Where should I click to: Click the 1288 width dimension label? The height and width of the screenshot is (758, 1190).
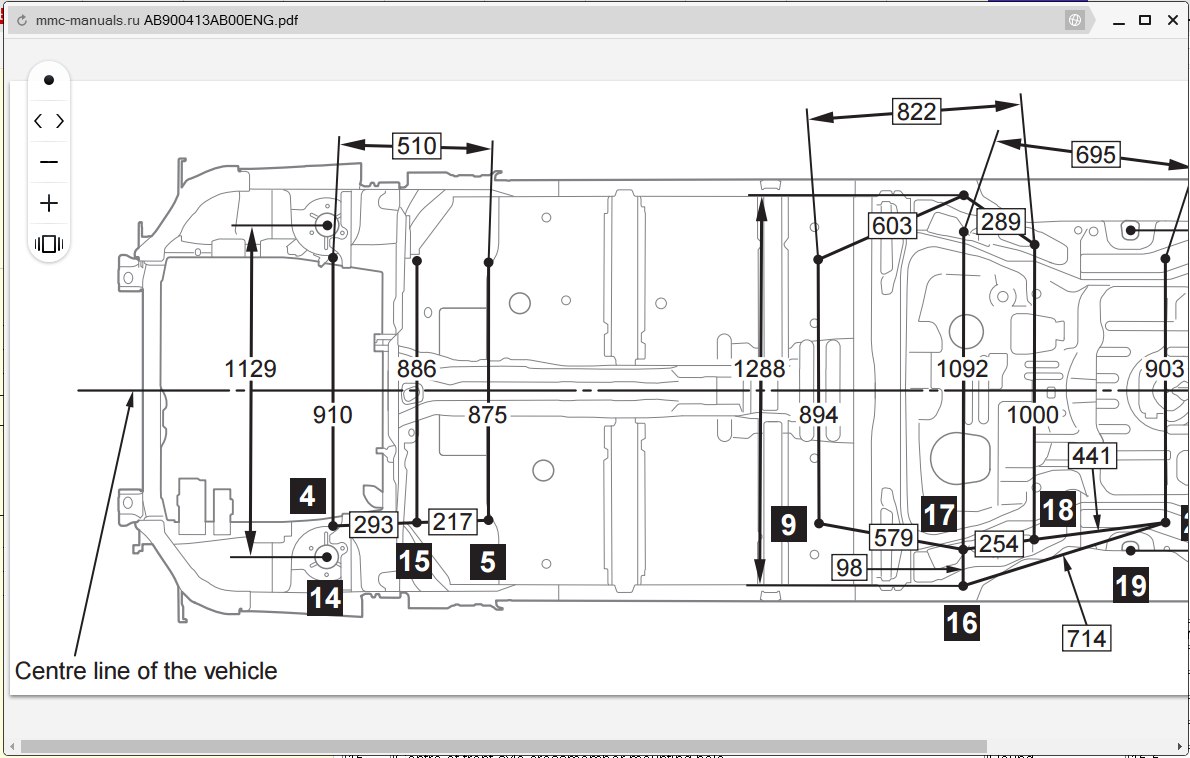[x=759, y=369]
